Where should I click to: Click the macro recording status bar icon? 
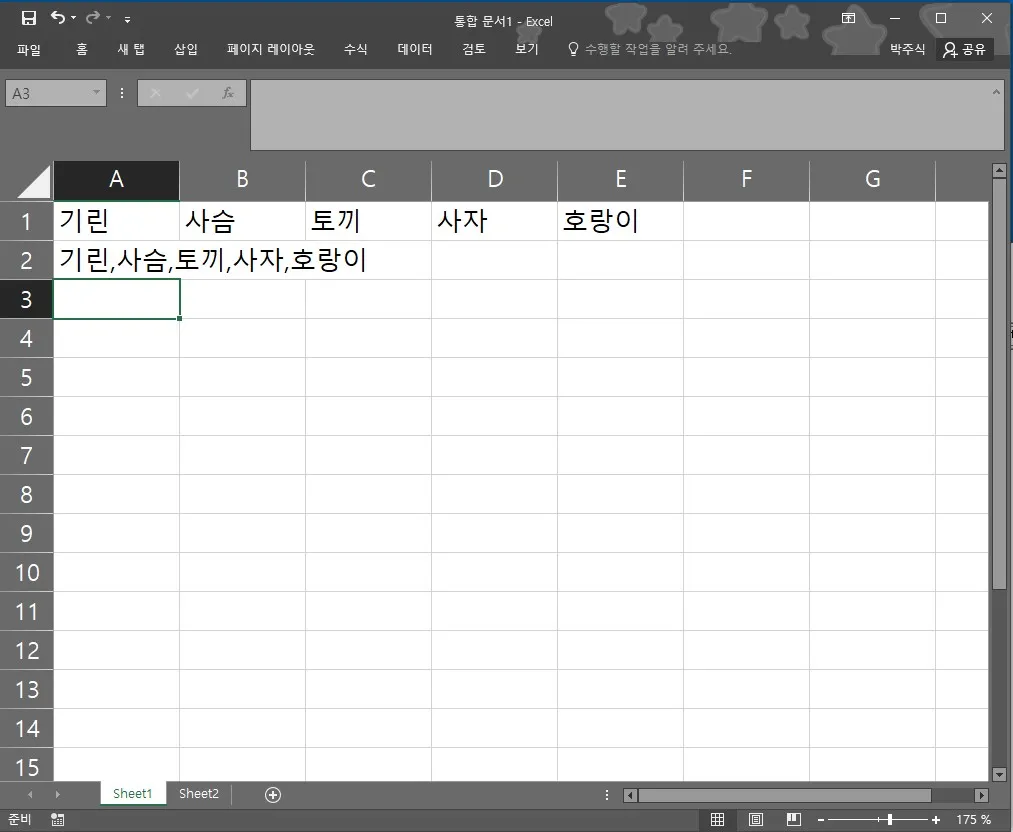(57, 820)
